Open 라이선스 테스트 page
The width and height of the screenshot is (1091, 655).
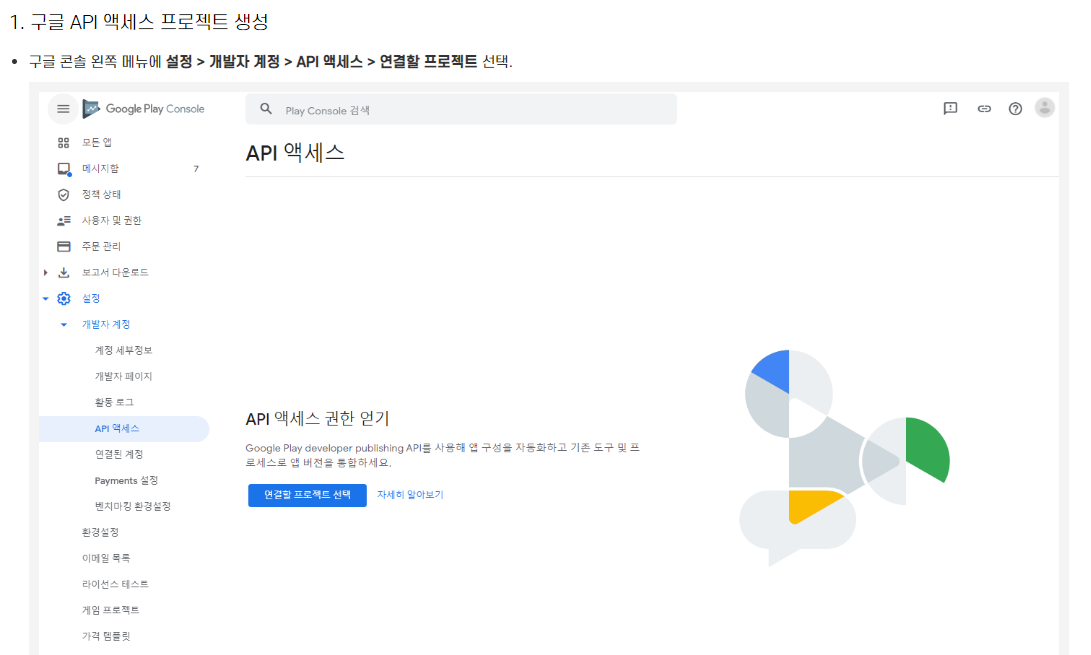click(x=115, y=584)
